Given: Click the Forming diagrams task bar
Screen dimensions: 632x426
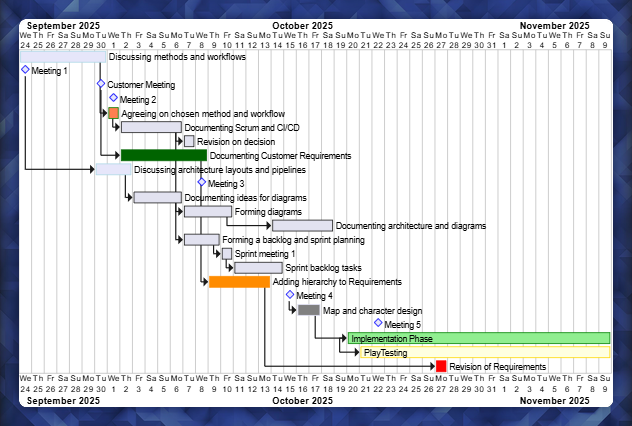Looking at the screenshot, I should 208,211.
